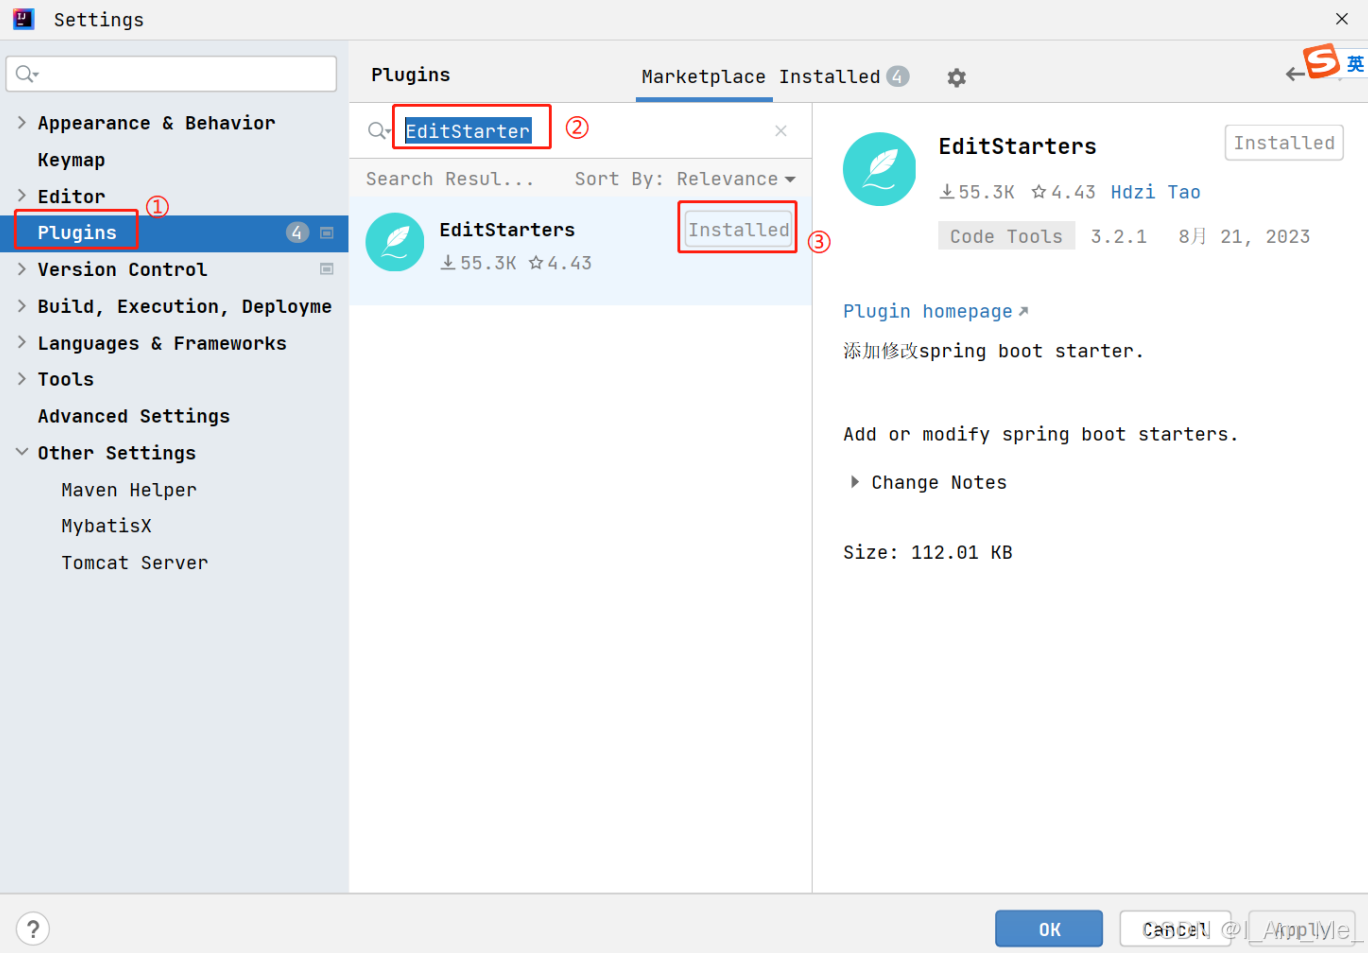1368x953 pixels.
Task: Click the large EditStarters logo in details pane
Action: (880, 169)
